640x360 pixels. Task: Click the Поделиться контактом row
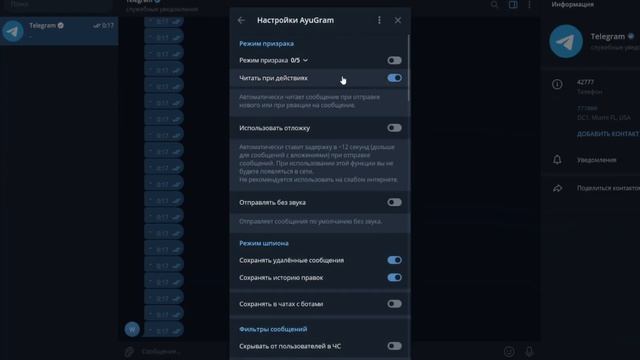591,188
